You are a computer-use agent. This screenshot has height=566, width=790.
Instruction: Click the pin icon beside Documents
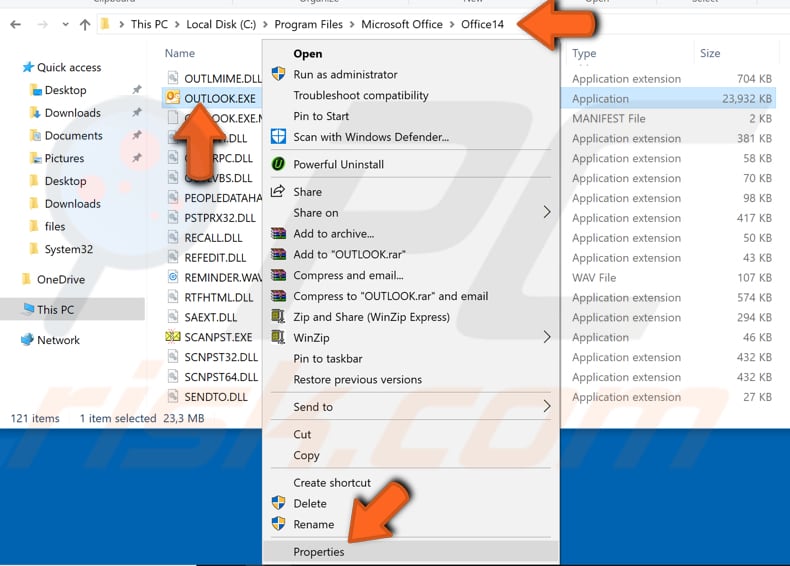click(x=137, y=135)
